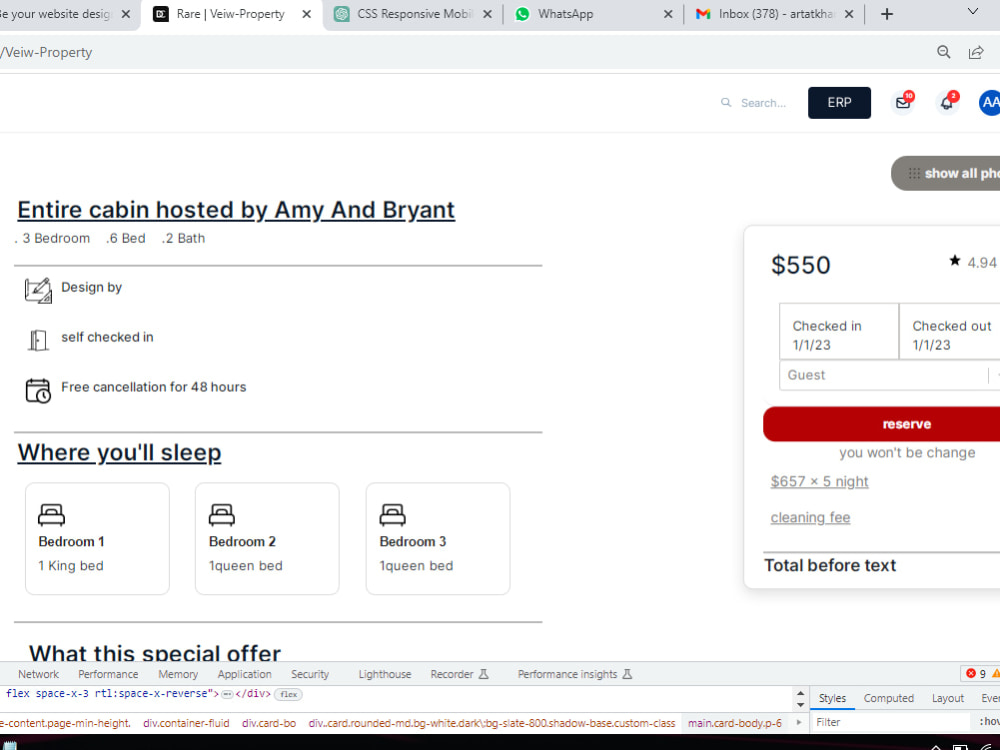Open the DevTools Performance tab

coord(108,674)
